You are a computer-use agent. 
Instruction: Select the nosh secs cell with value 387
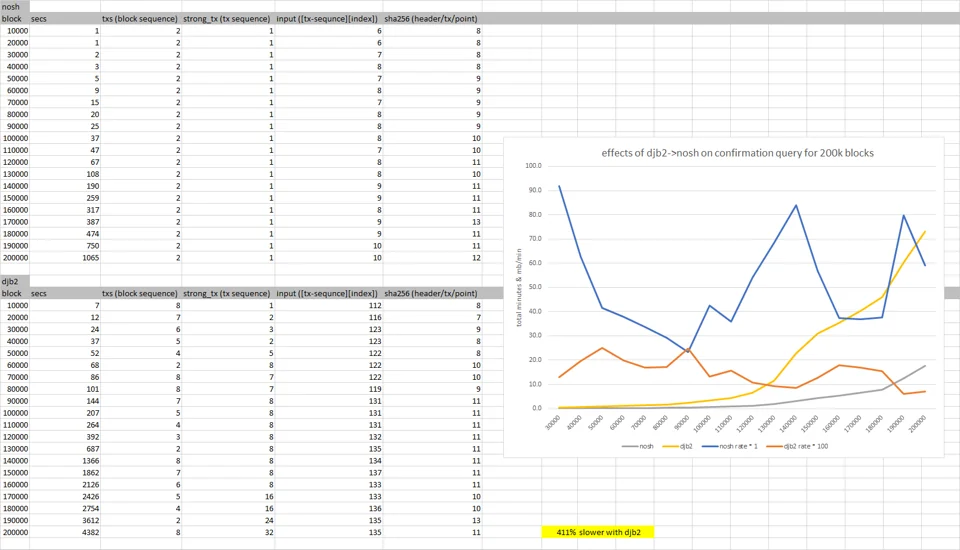pyautogui.click(x=65, y=222)
